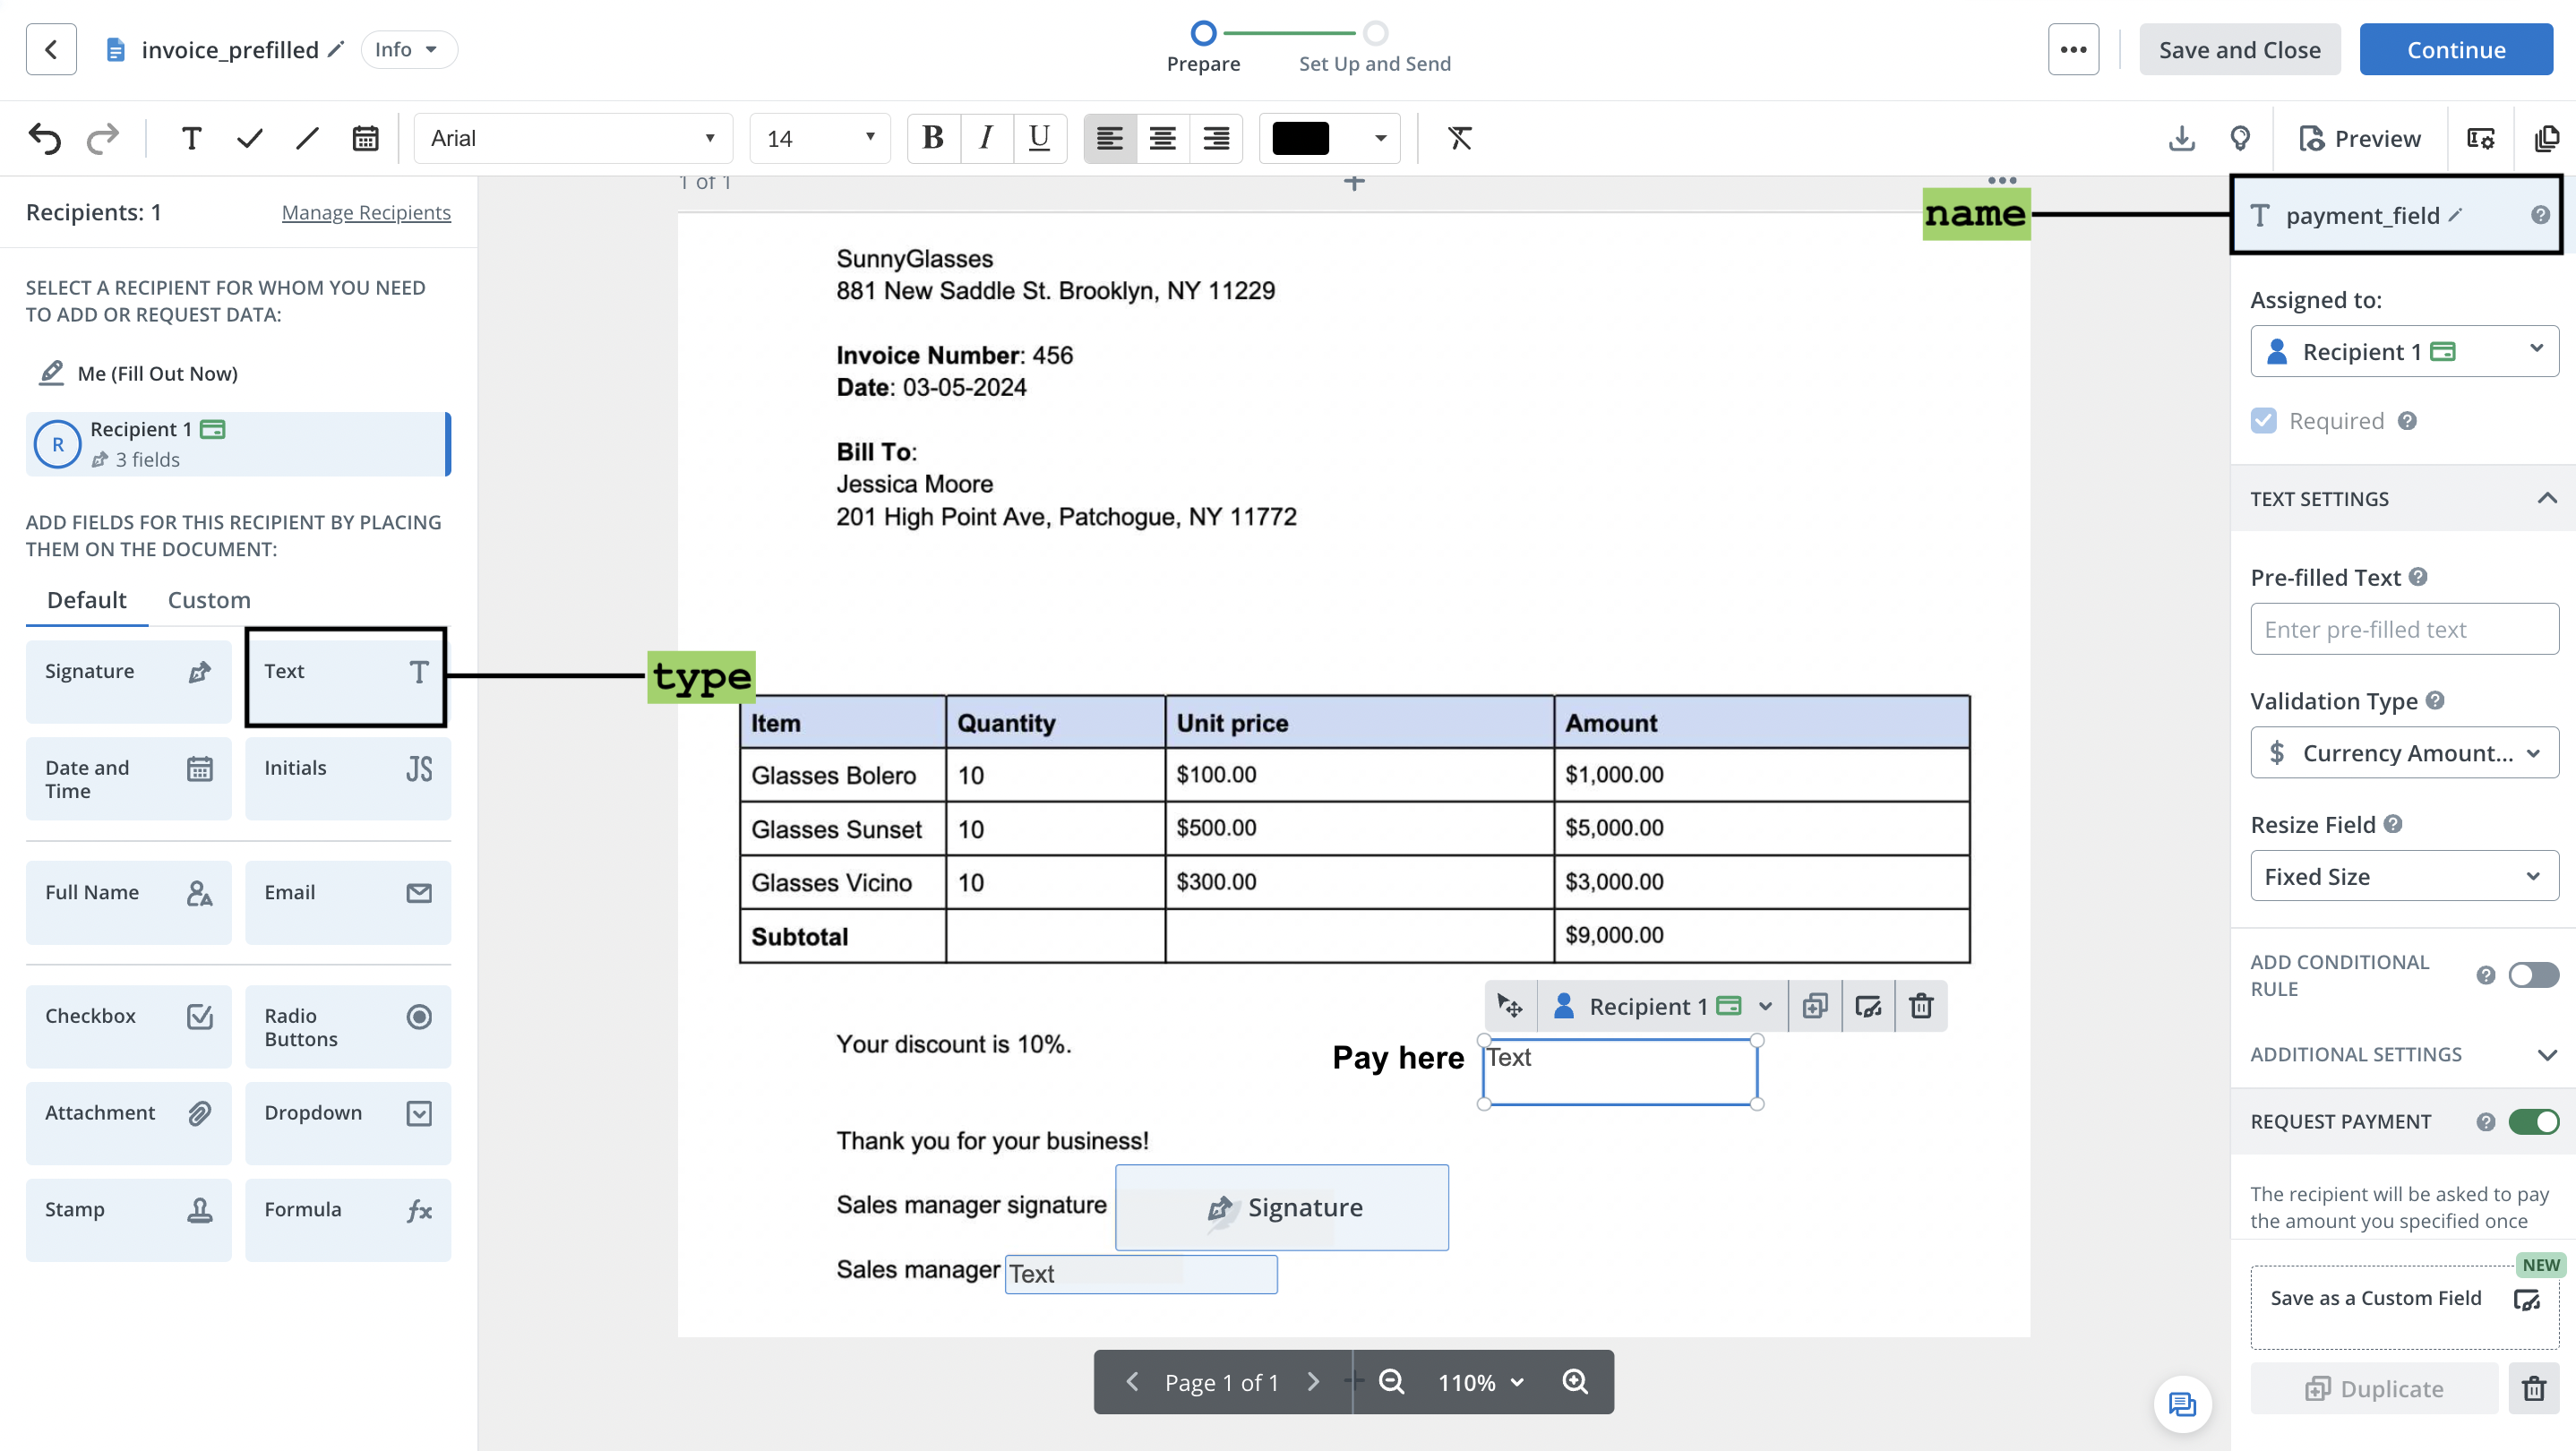Viewport: 2576px width, 1451px height.
Task: Duplicate the field from the floating toolbar
Action: 1815,1006
